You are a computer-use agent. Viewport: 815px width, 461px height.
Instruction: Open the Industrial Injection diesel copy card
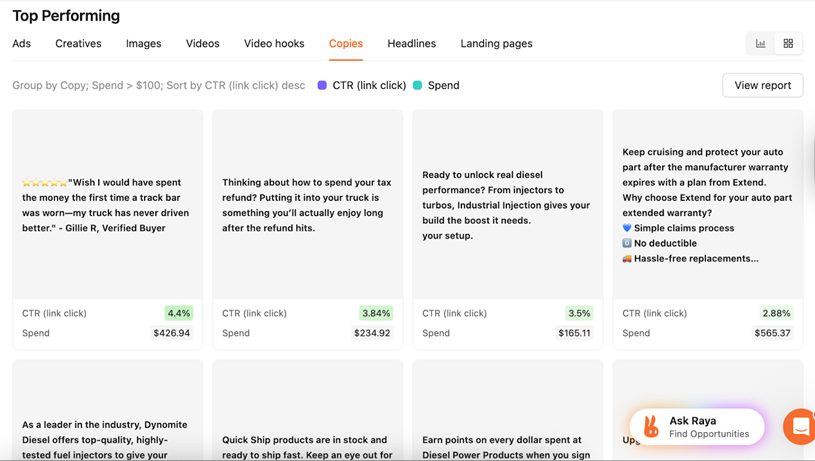[508, 230]
